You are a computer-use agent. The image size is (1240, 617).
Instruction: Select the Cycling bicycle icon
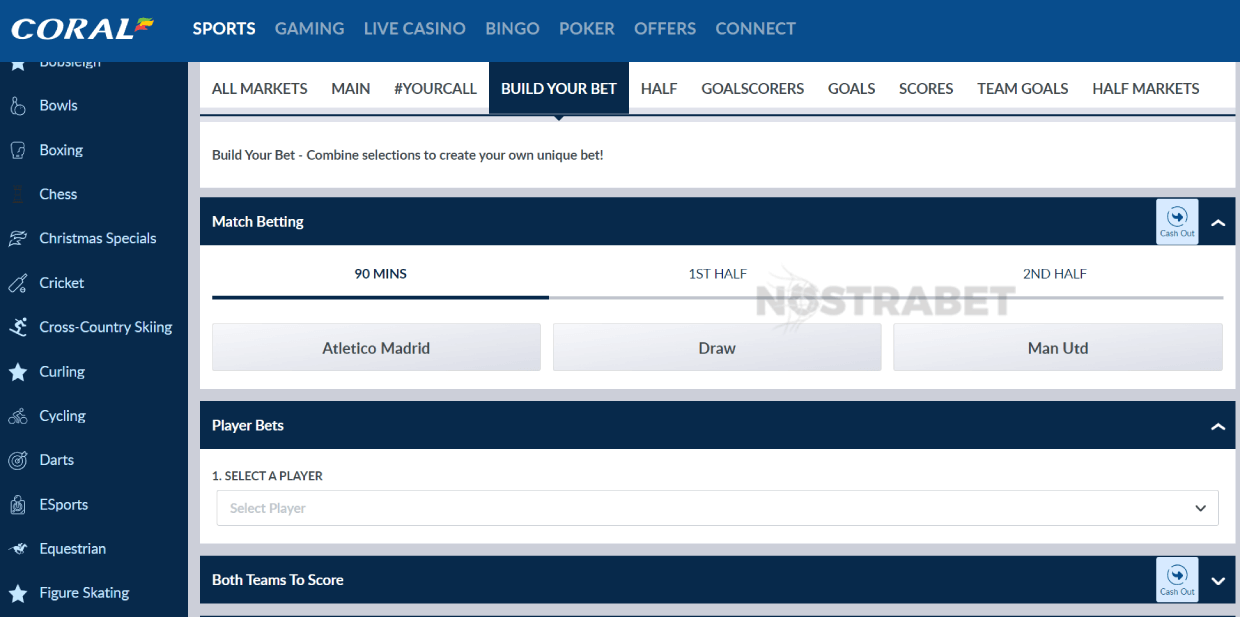[x=17, y=416]
